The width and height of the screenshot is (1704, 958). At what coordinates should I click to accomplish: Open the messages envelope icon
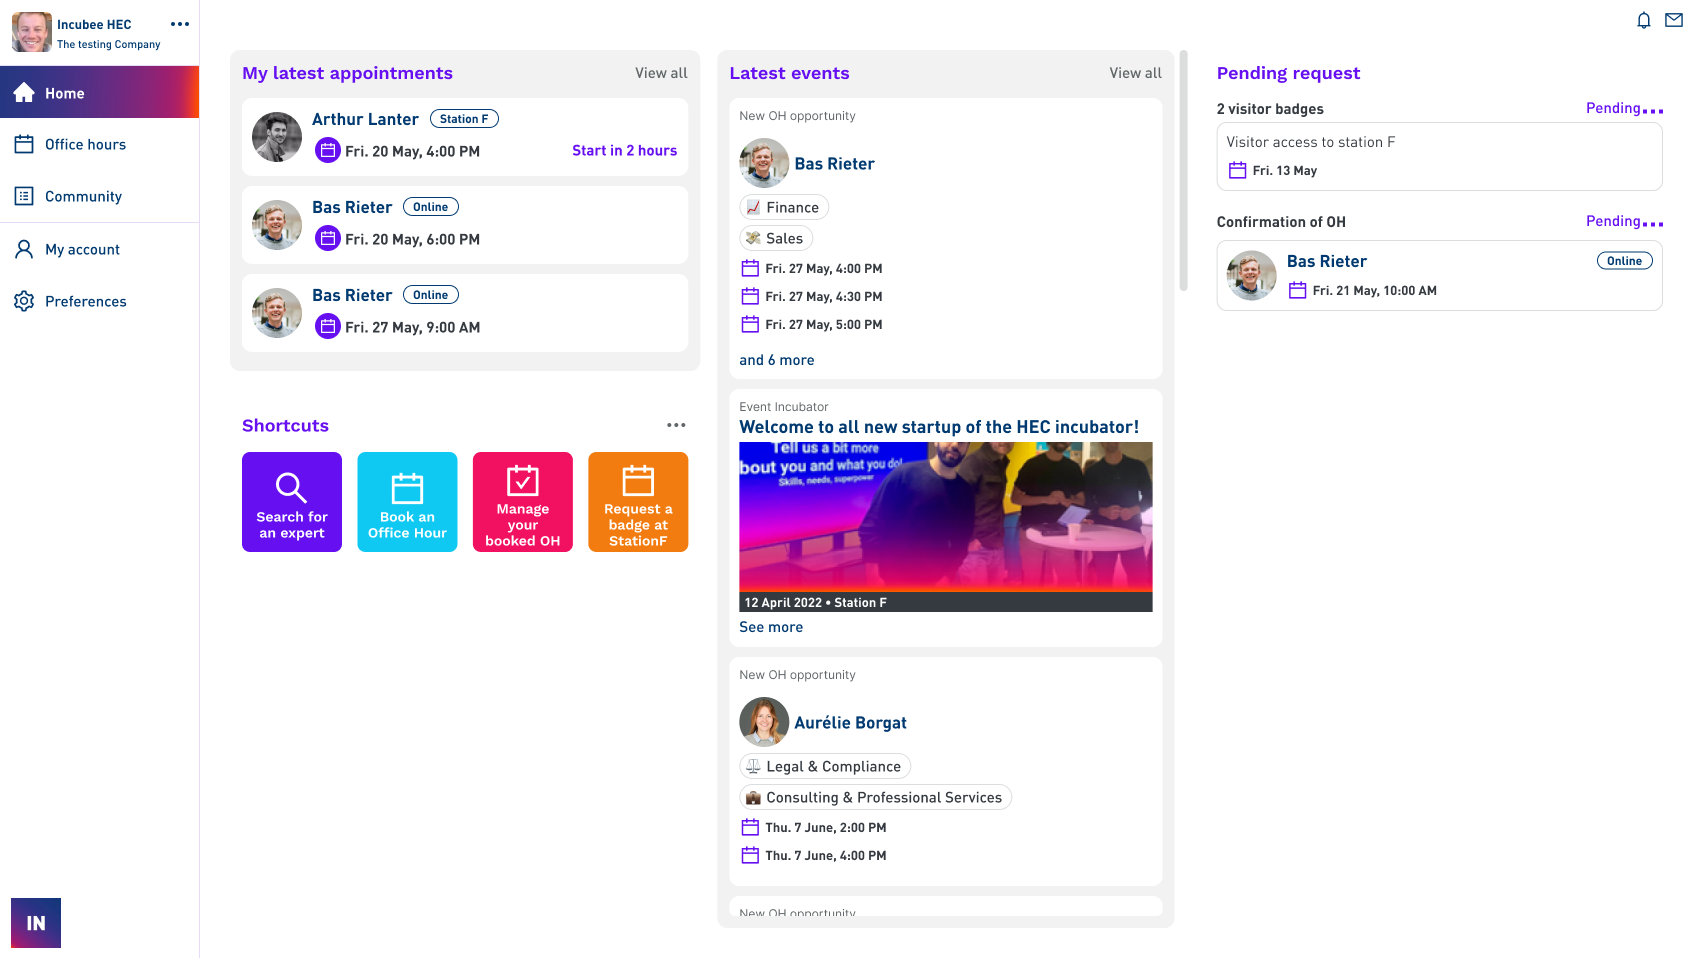coord(1673,20)
